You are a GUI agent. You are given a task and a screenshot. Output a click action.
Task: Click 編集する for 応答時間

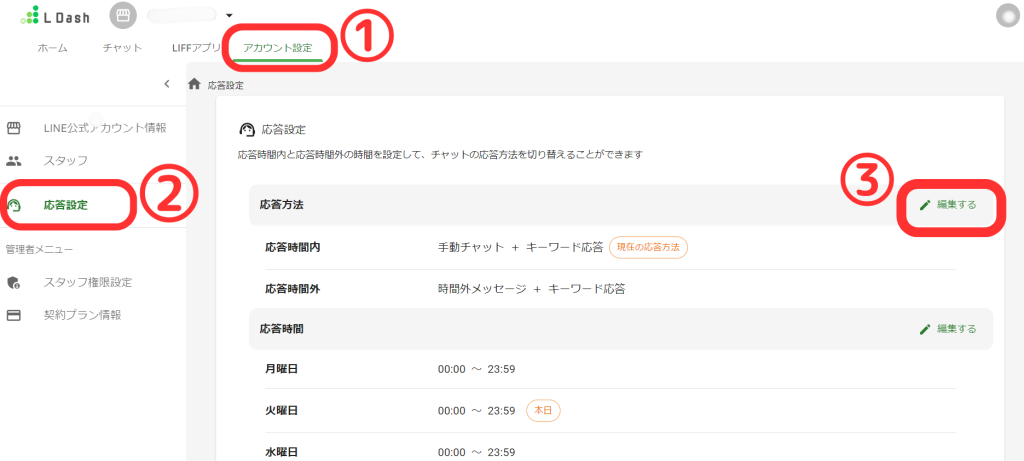pyautogui.click(x=948, y=328)
